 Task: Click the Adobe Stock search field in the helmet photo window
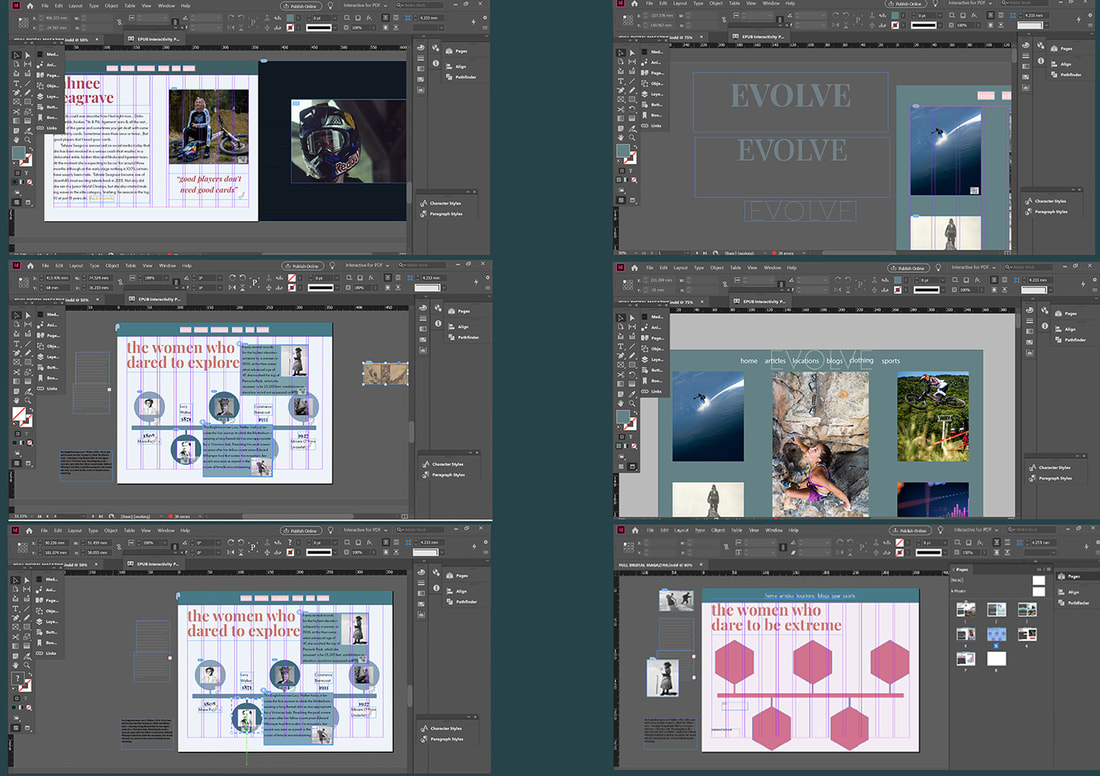420,6
